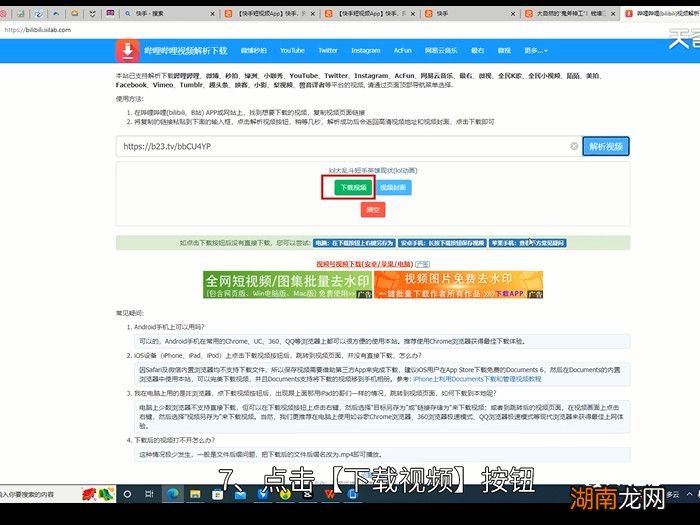Open Microsoft Edge from the taskbar

point(172,494)
